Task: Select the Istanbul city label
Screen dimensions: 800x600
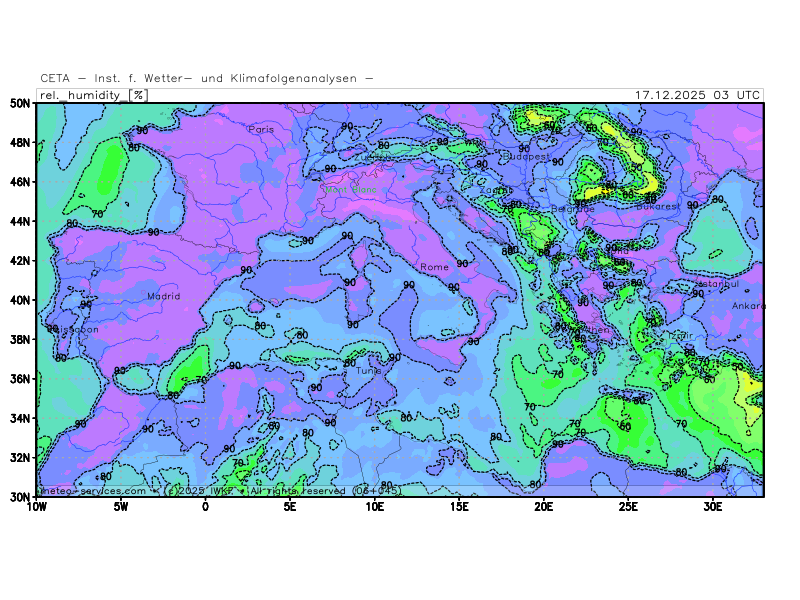Action: 716,284
